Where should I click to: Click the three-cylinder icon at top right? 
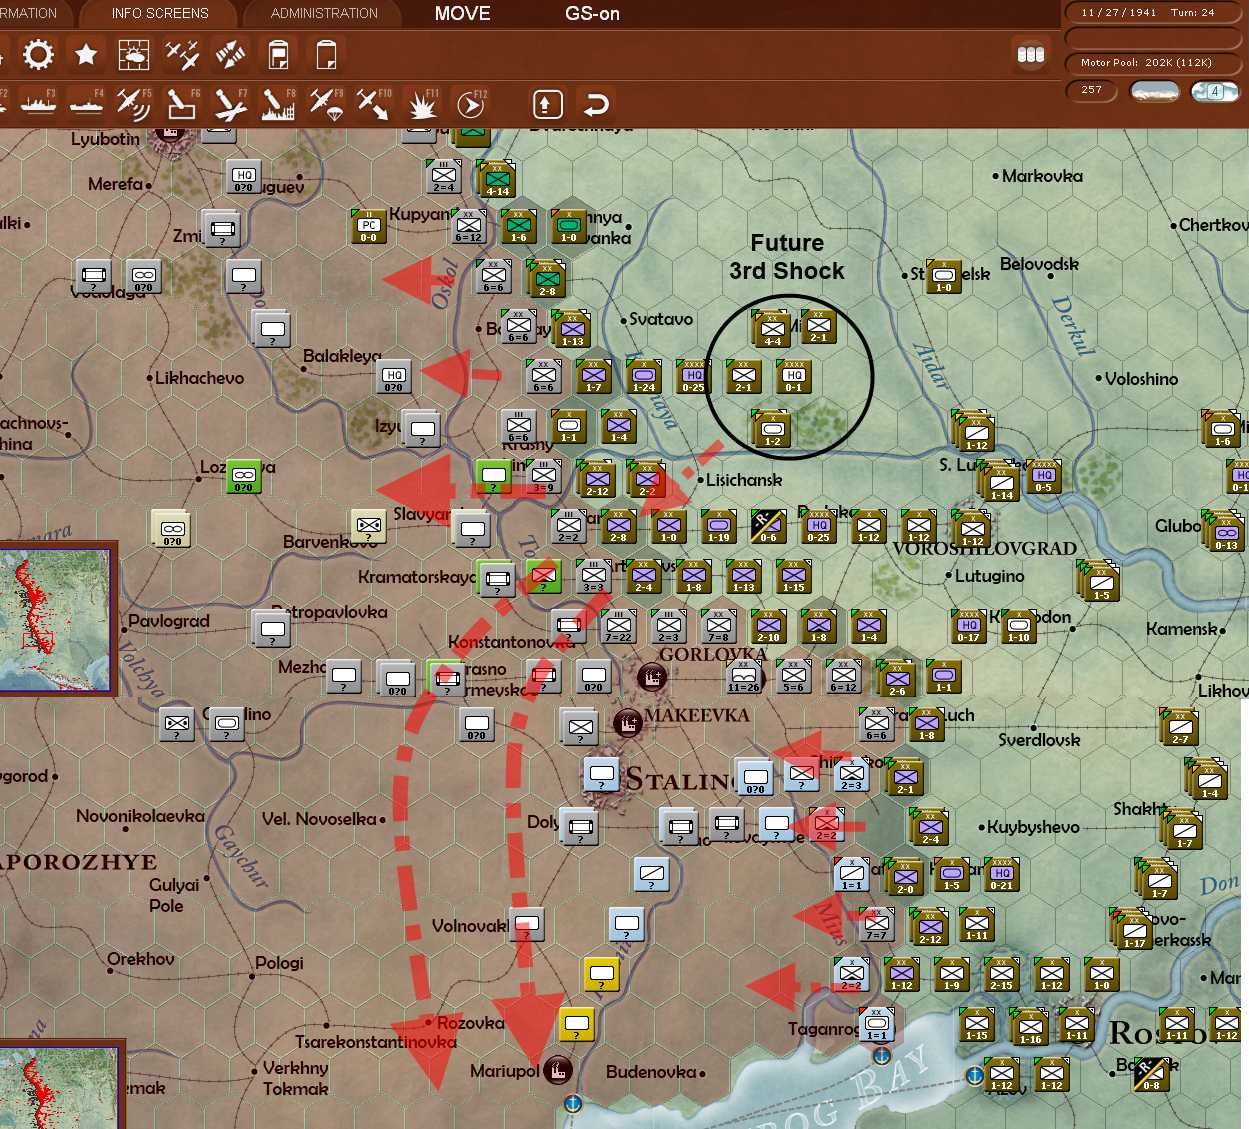(1030, 55)
